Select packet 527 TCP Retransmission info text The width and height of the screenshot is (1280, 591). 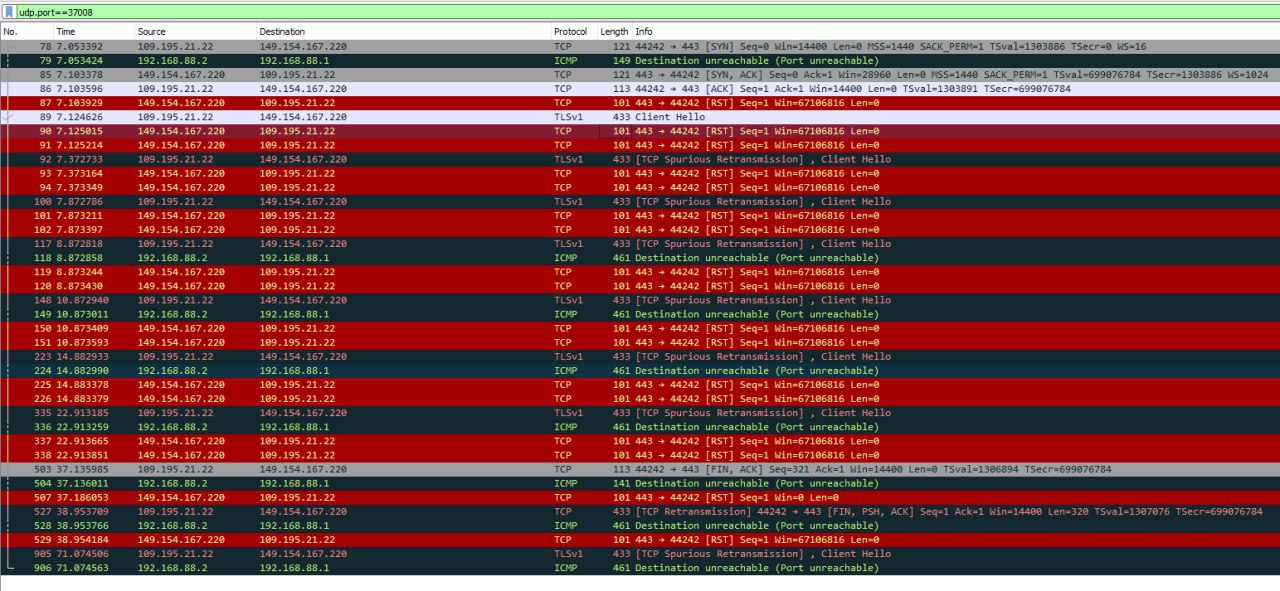[x=949, y=511]
